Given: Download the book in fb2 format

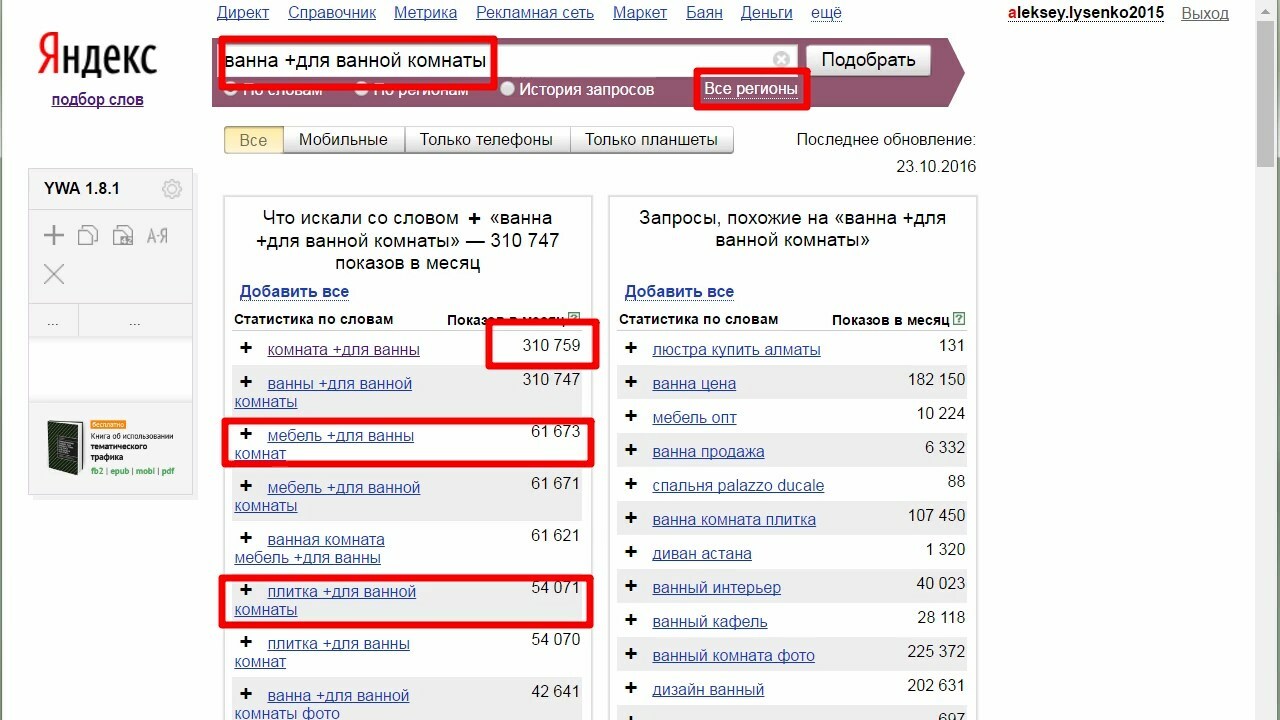Looking at the screenshot, I should (x=98, y=470).
